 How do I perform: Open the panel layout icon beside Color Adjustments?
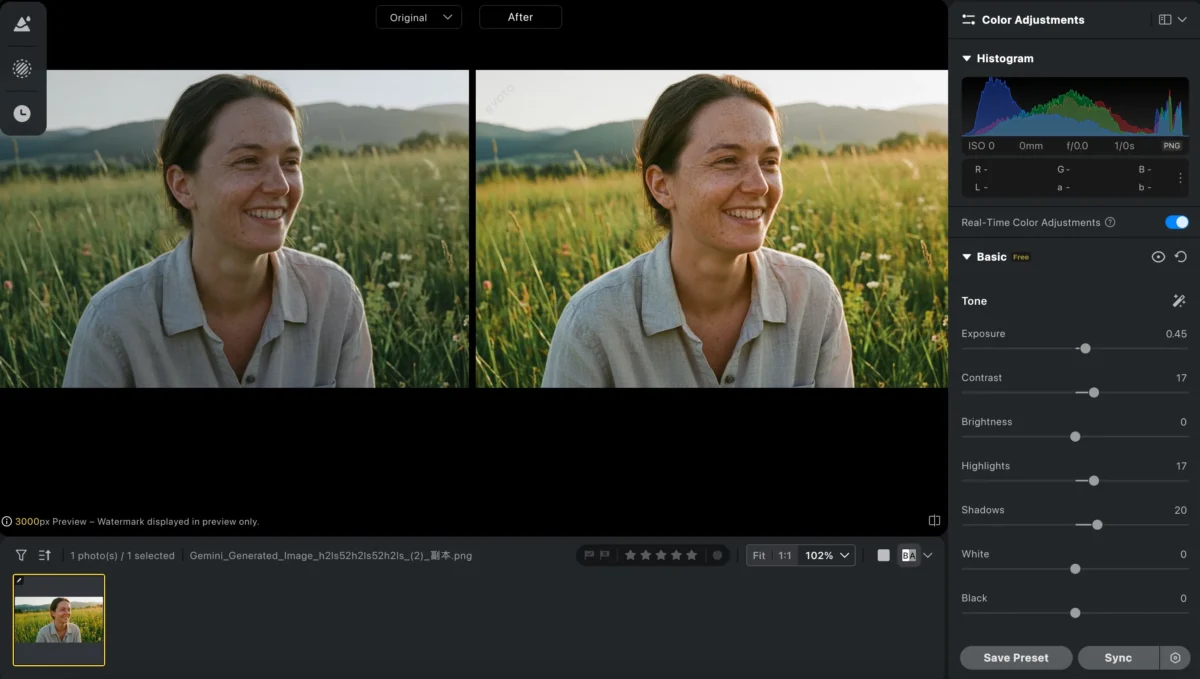tap(1165, 20)
